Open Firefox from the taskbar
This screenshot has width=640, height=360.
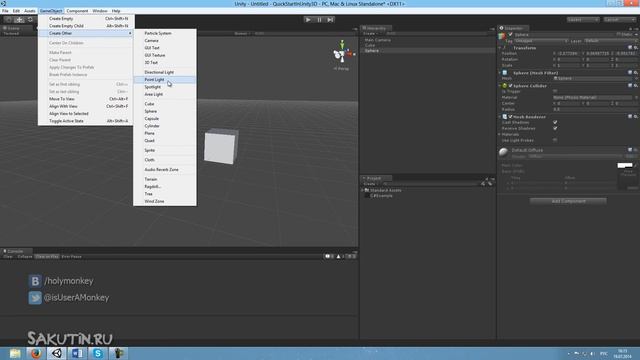pyautogui.click(x=36, y=353)
